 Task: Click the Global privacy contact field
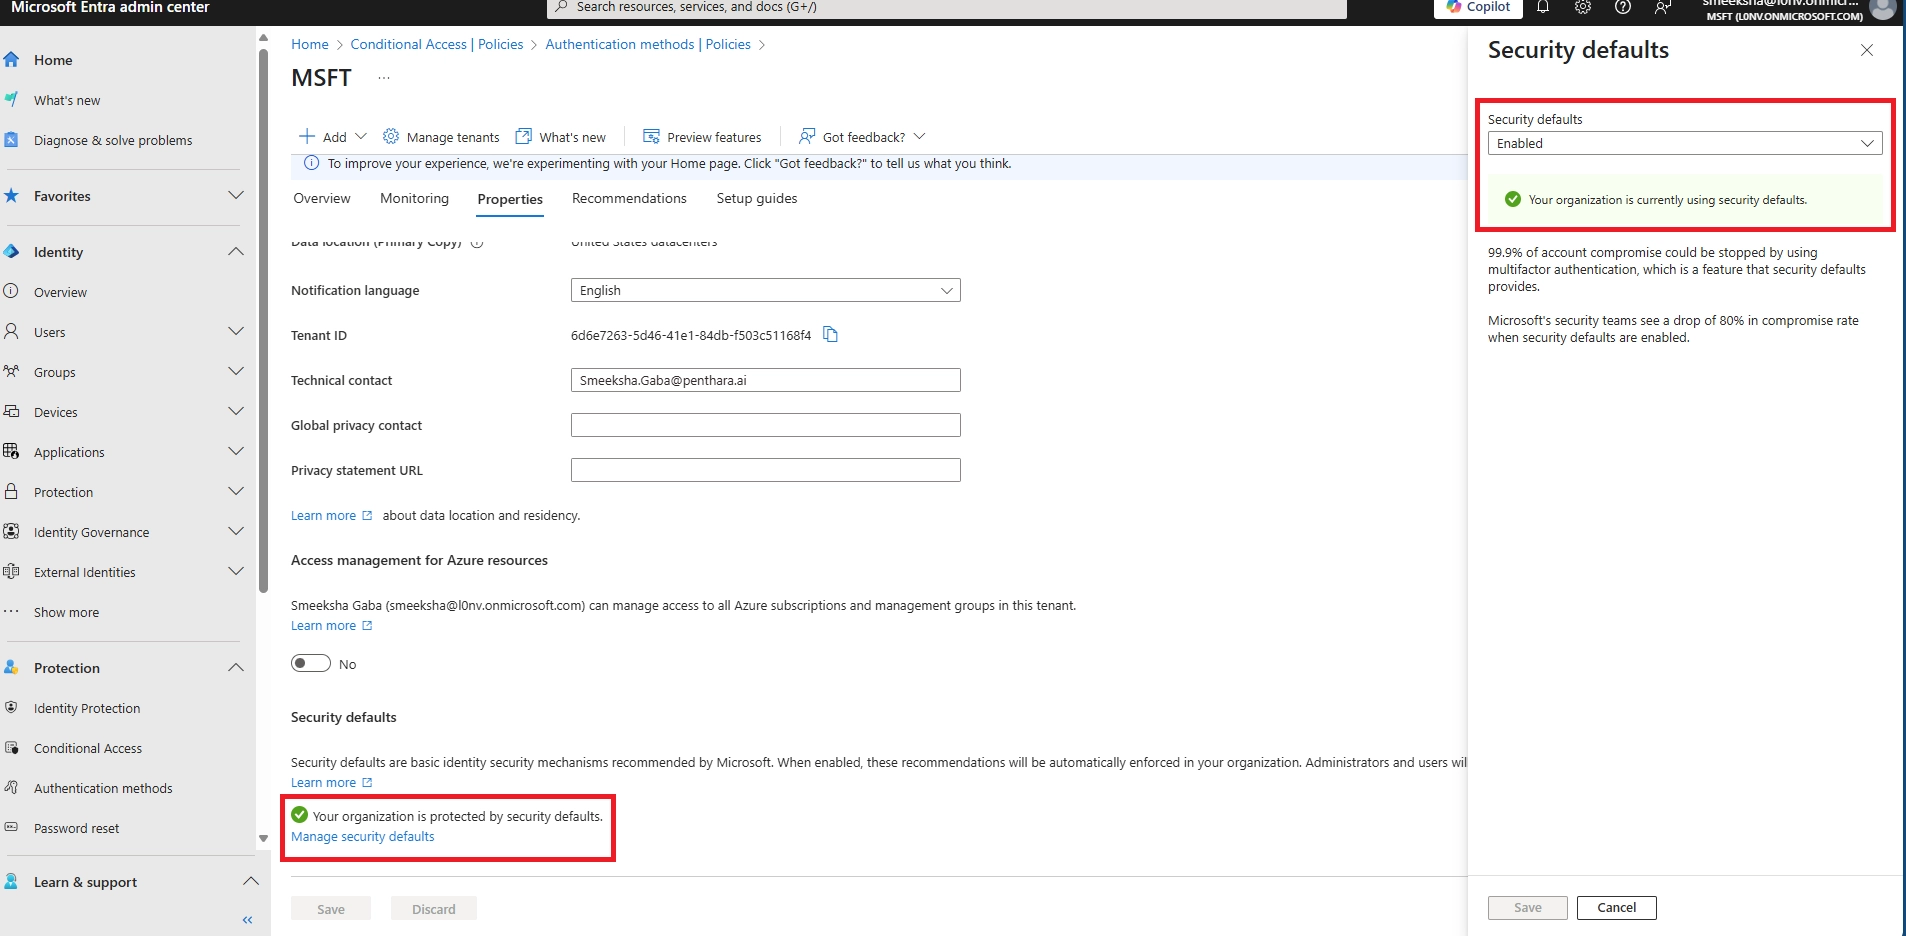[765, 426]
